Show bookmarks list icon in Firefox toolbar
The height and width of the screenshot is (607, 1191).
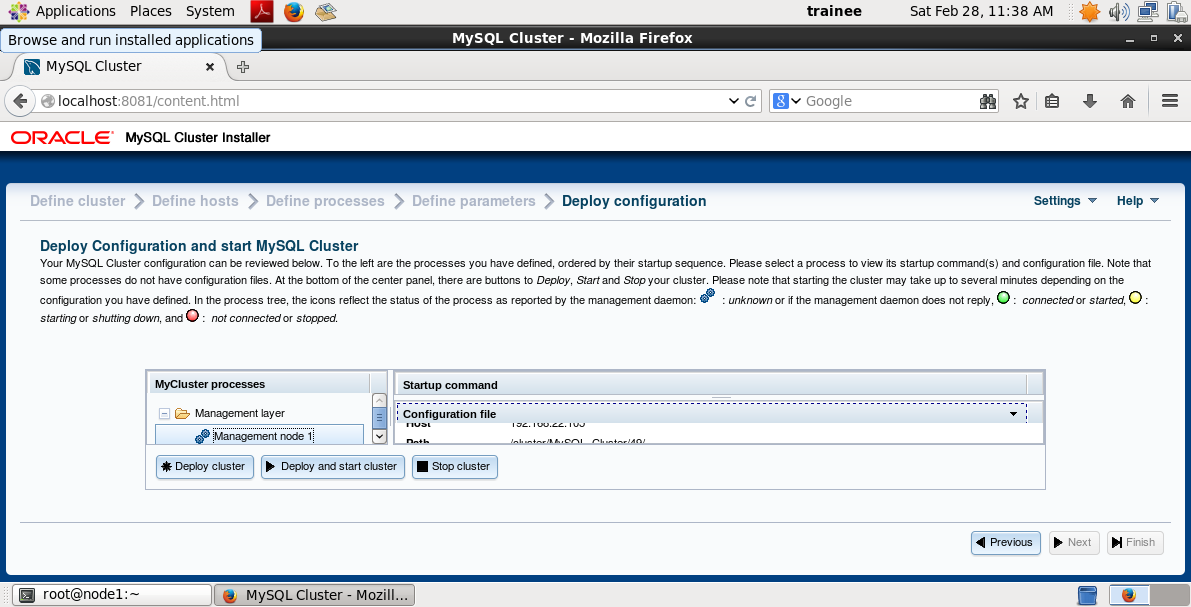point(1052,101)
